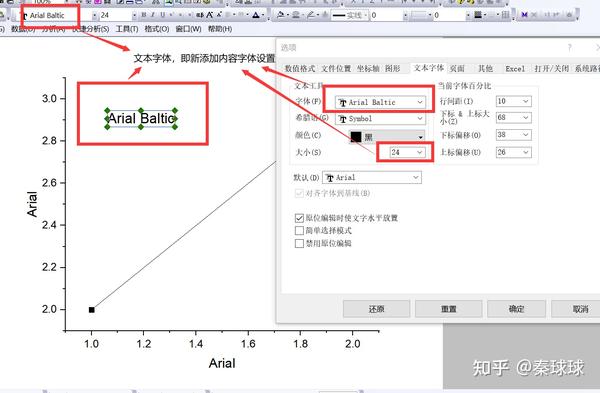
Task: Click the 重置 button
Action: [448, 309]
